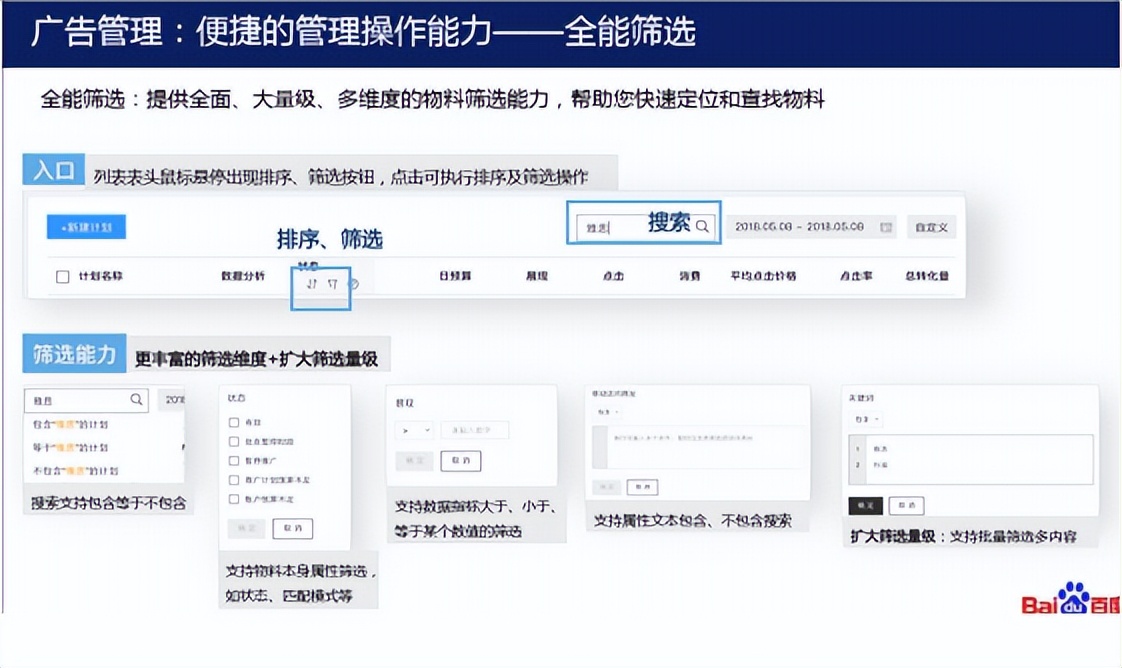1122x668 pixels.
Task: Click the 日预算 column header
Action: (455, 275)
